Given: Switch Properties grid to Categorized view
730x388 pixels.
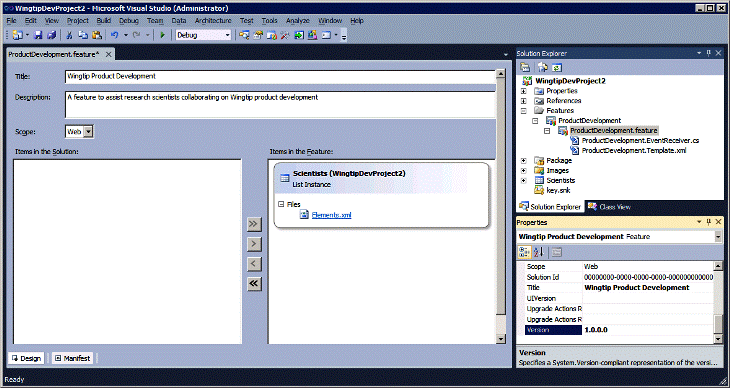Looking at the screenshot, I should coord(524,252).
